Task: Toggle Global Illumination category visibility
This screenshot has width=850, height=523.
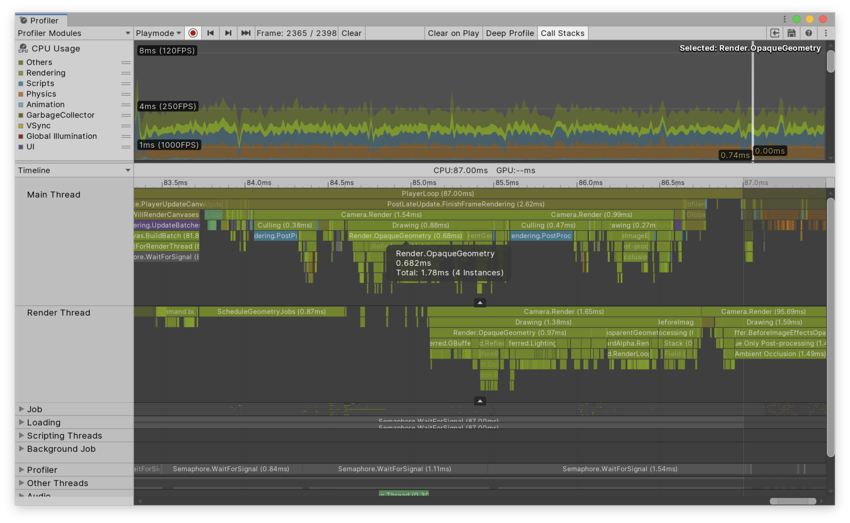Action: 21,137
